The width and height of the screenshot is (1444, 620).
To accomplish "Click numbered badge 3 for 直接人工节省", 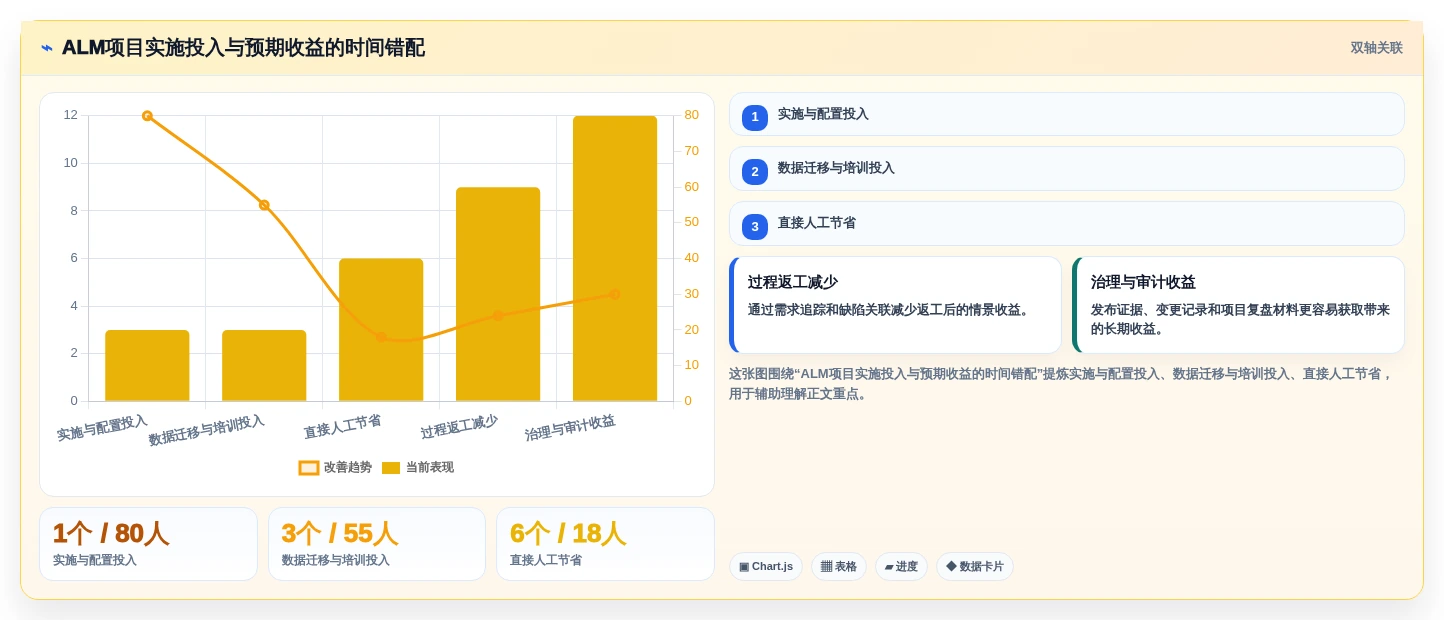I will [x=755, y=227].
